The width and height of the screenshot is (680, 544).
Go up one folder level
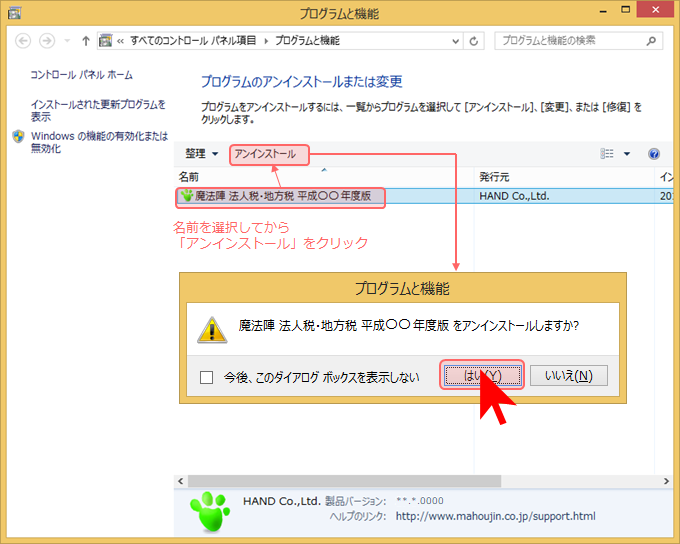pyautogui.click(x=85, y=41)
